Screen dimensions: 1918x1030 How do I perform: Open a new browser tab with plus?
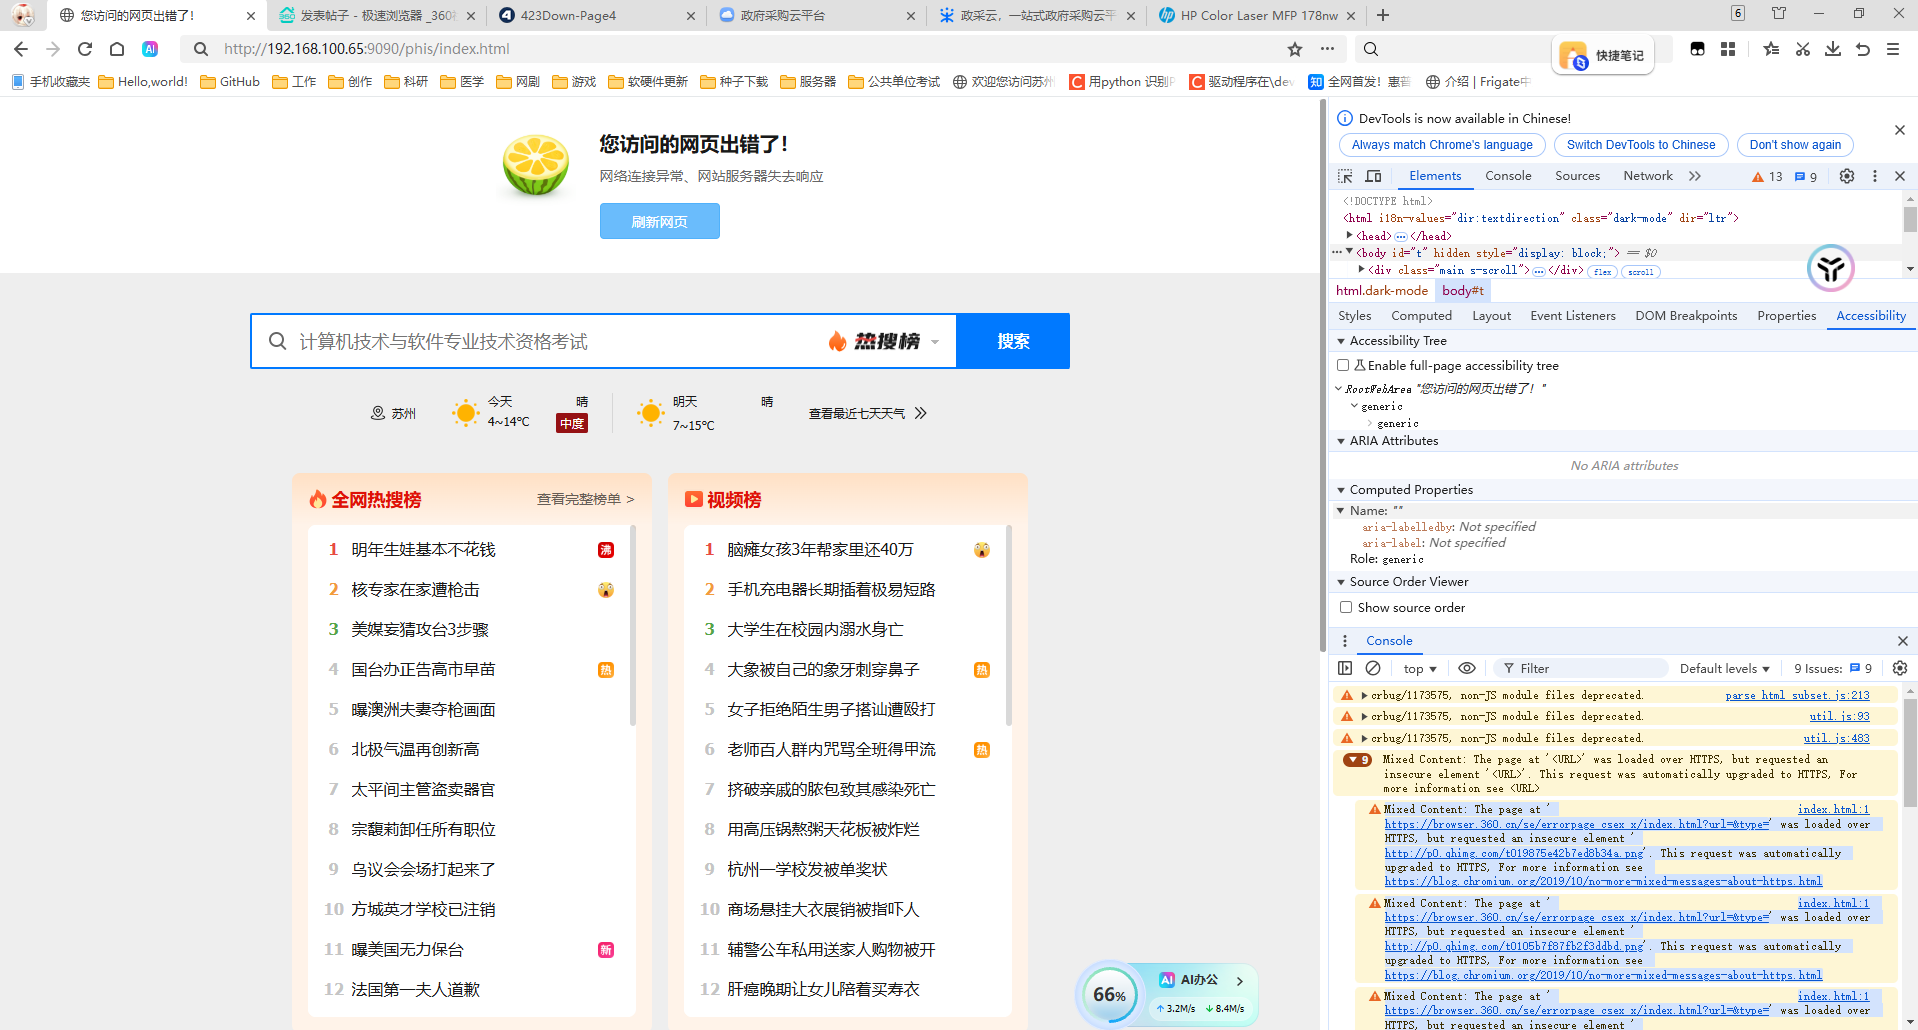[x=1383, y=15]
